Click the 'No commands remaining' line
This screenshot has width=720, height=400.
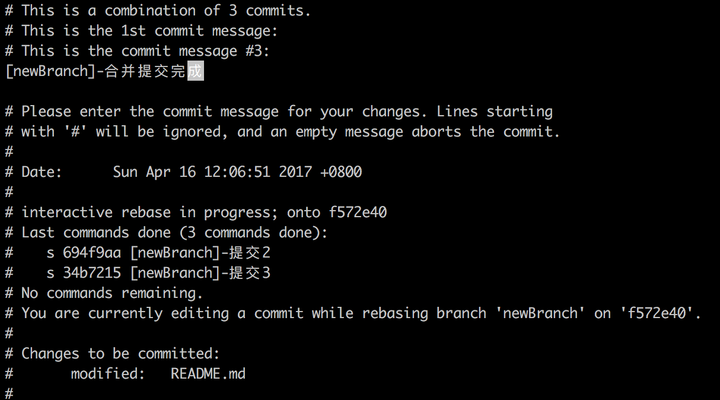click(104, 293)
